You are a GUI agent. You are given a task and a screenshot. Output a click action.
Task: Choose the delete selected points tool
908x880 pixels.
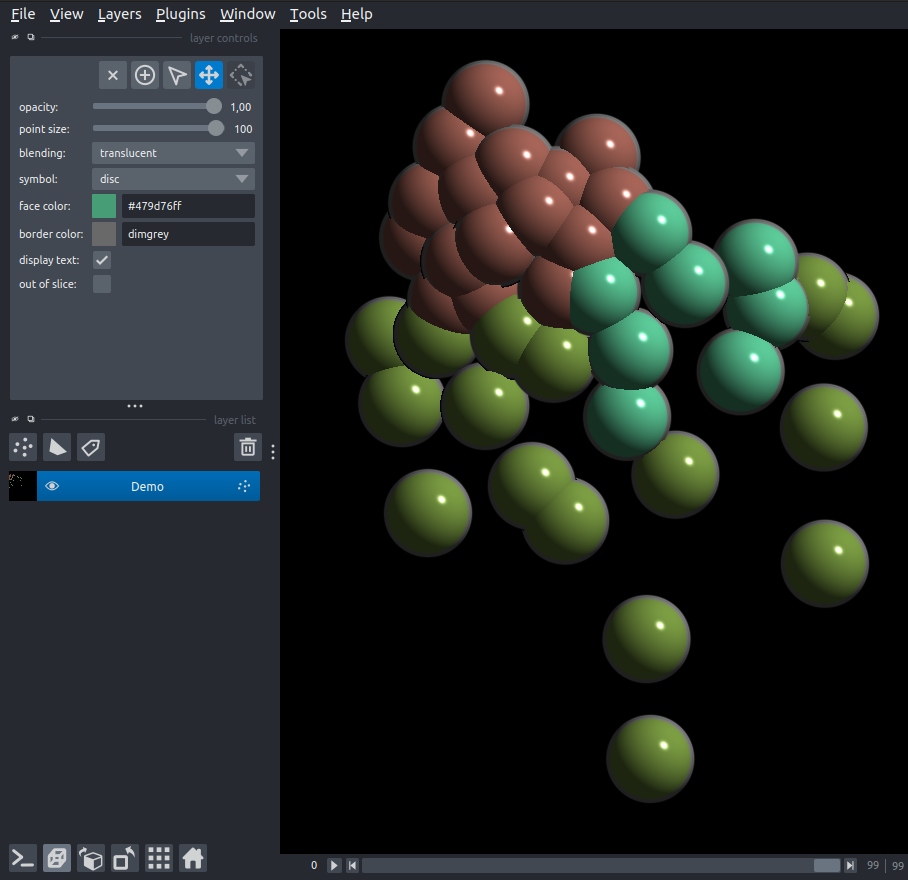[112, 75]
